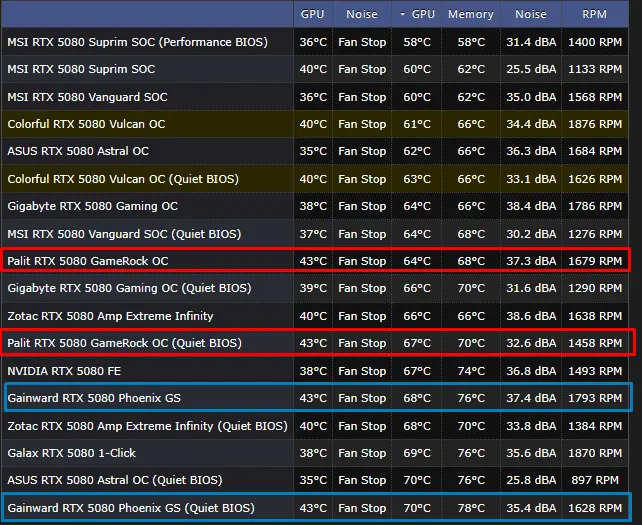Click the 1870 RPM value for Galax
The width and height of the screenshot is (642, 525).
point(595,453)
